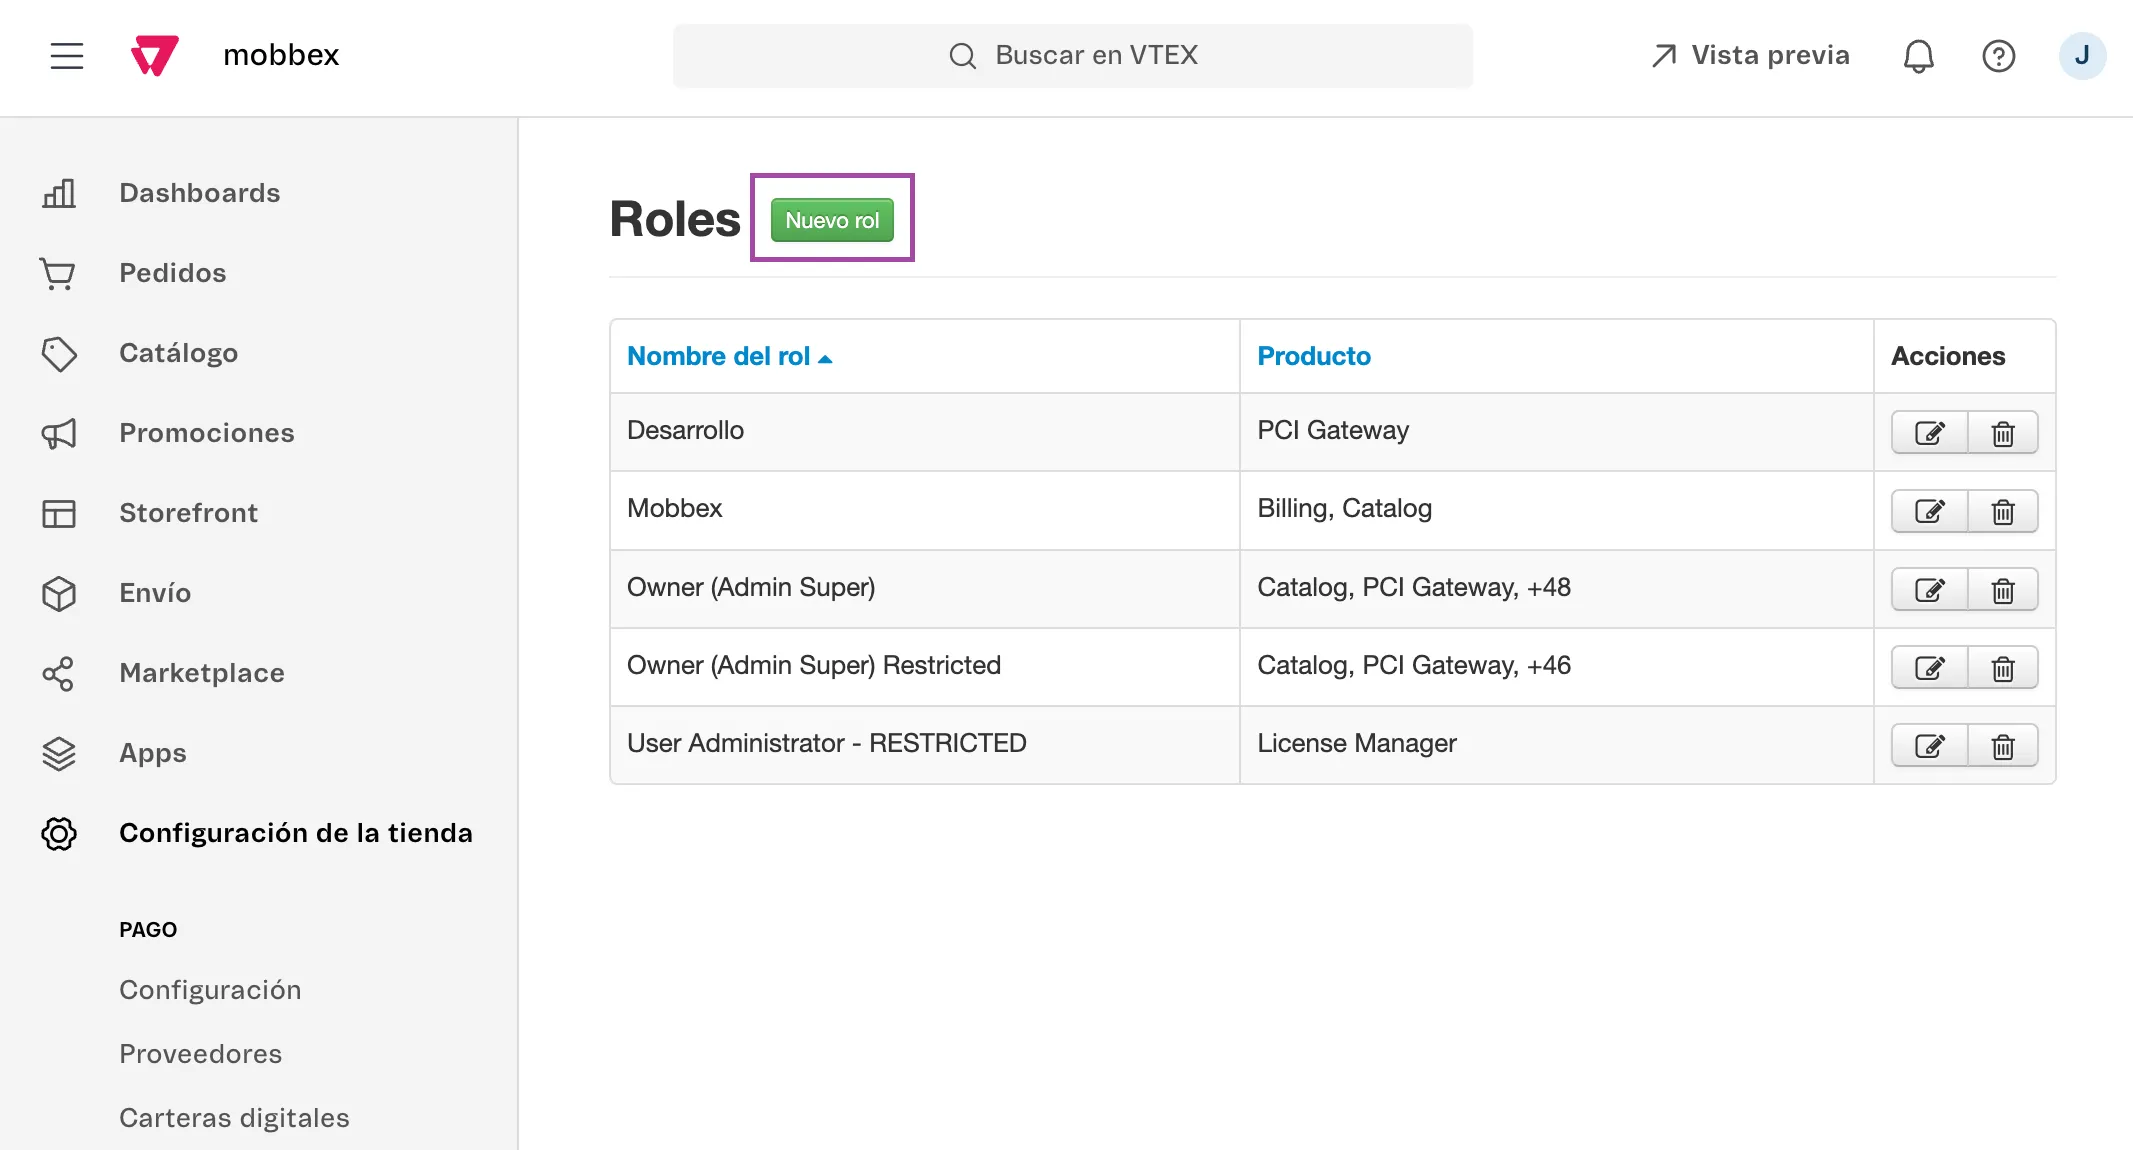Open the hamburger menu icon
The width and height of the screenshot is (2133, 1150).
pos(67,56)
